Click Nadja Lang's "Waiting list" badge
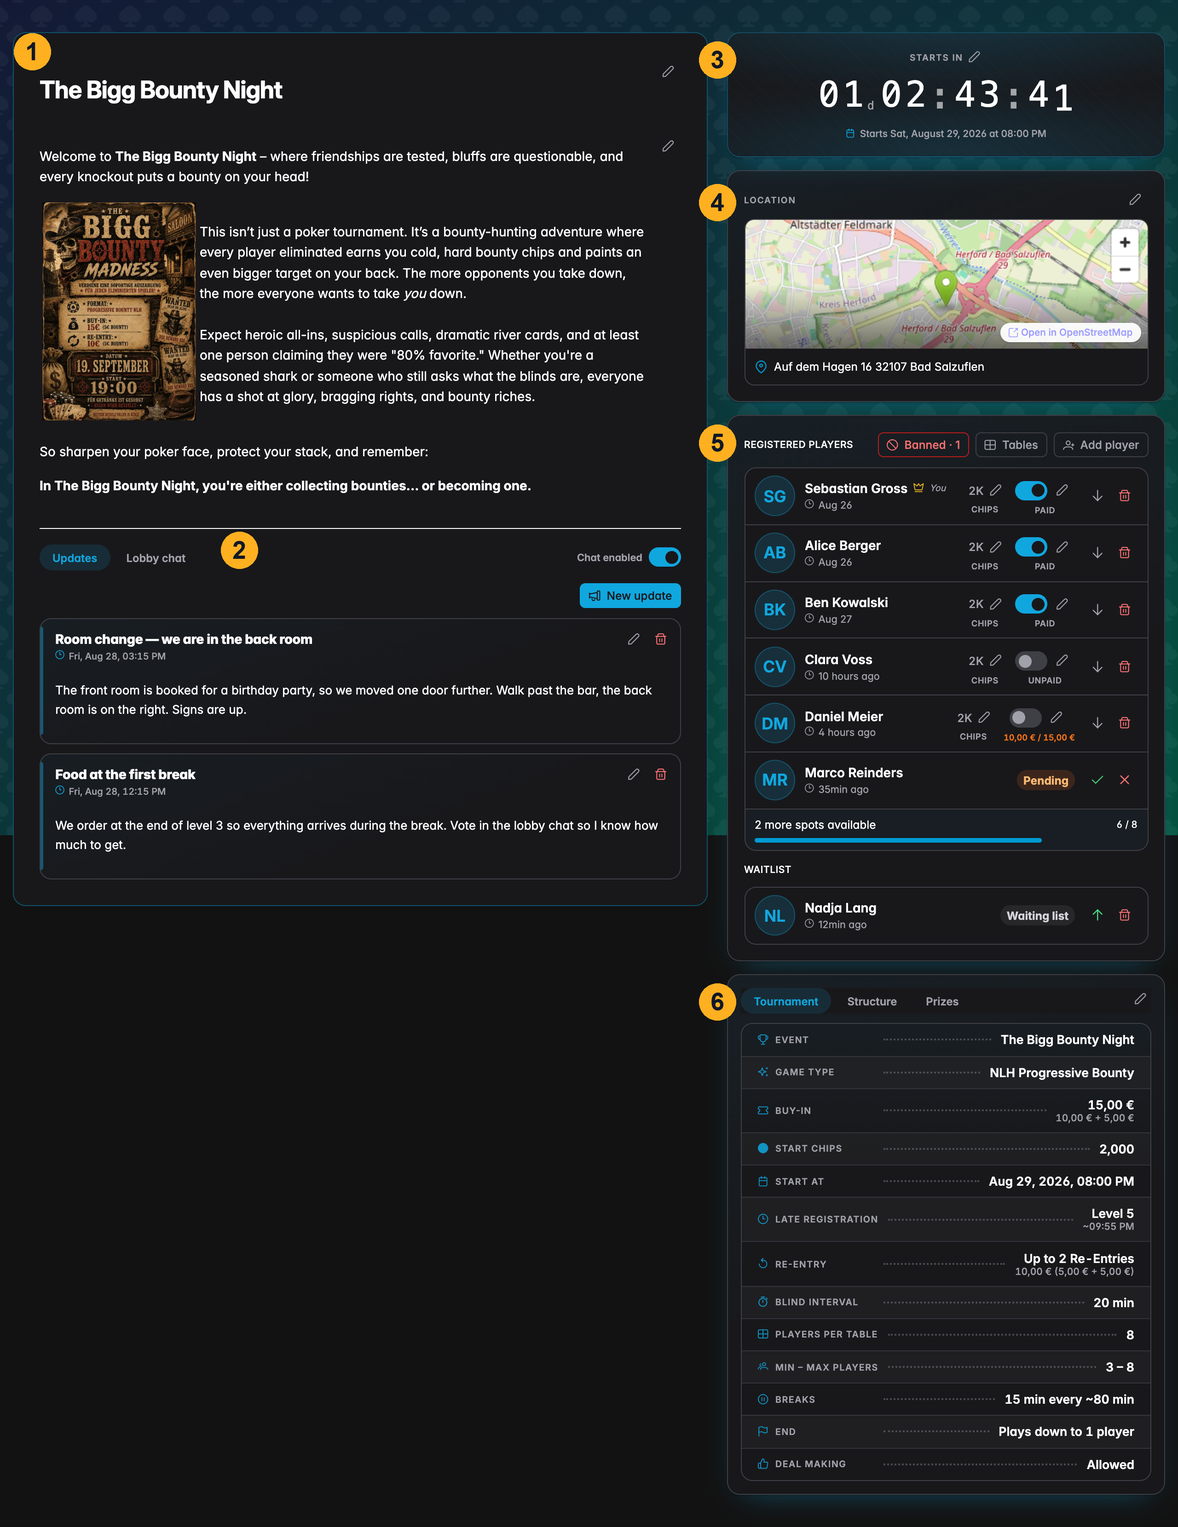 [1037, 915]
